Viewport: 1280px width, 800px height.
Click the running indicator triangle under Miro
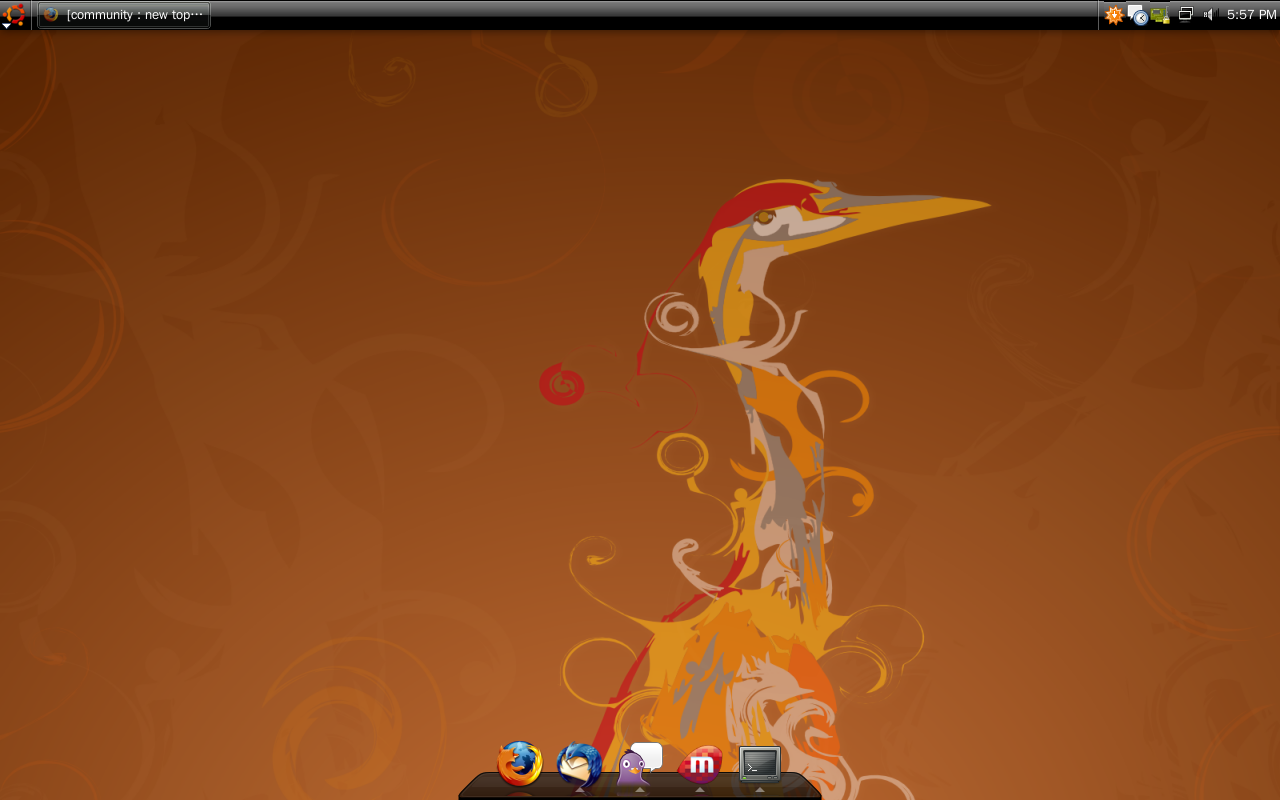point(700,790)
